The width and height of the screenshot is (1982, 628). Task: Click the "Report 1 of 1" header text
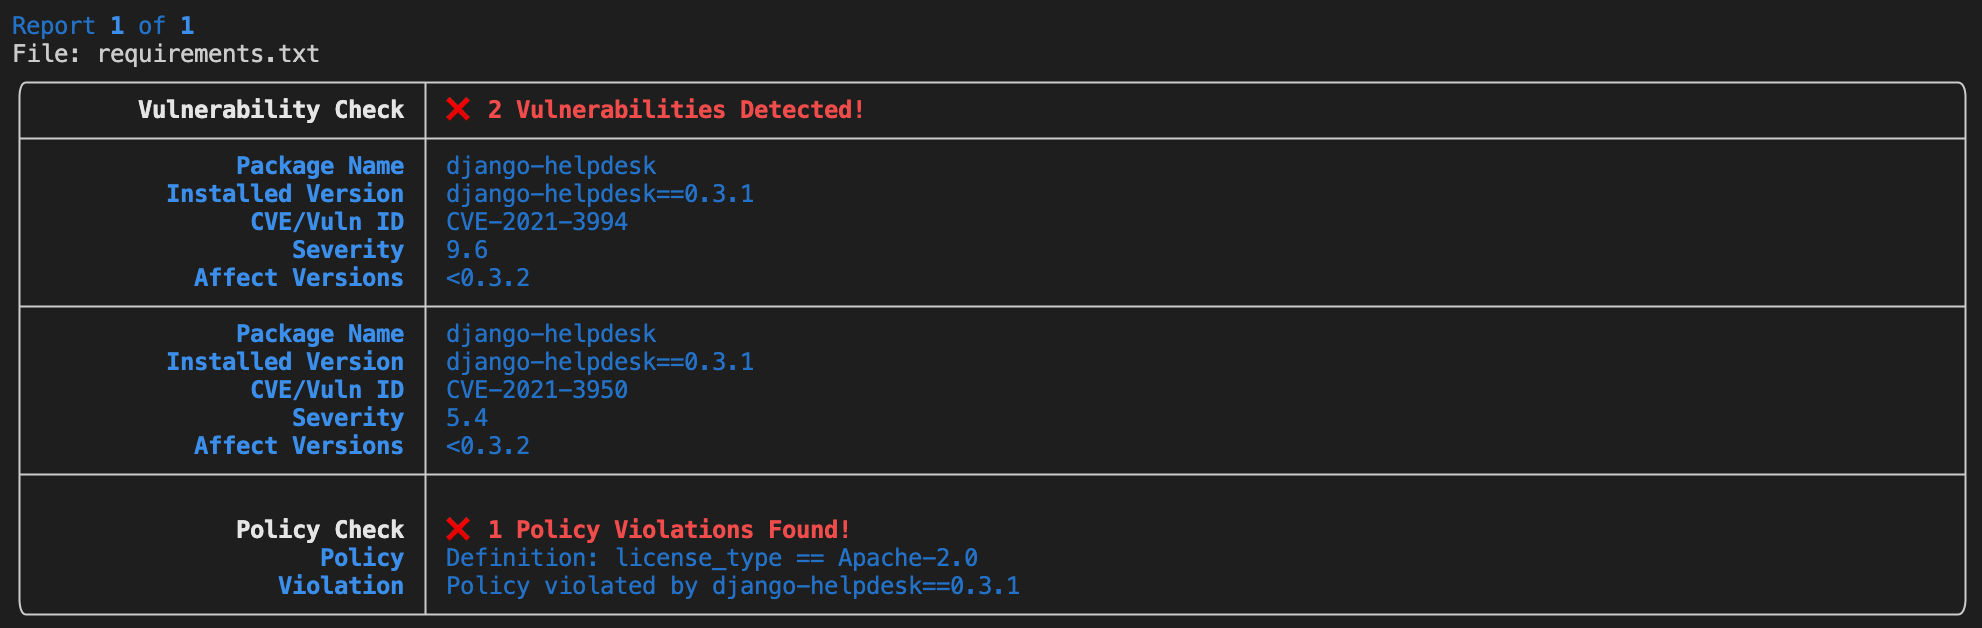pyautogui.click(x=103, y=25)
